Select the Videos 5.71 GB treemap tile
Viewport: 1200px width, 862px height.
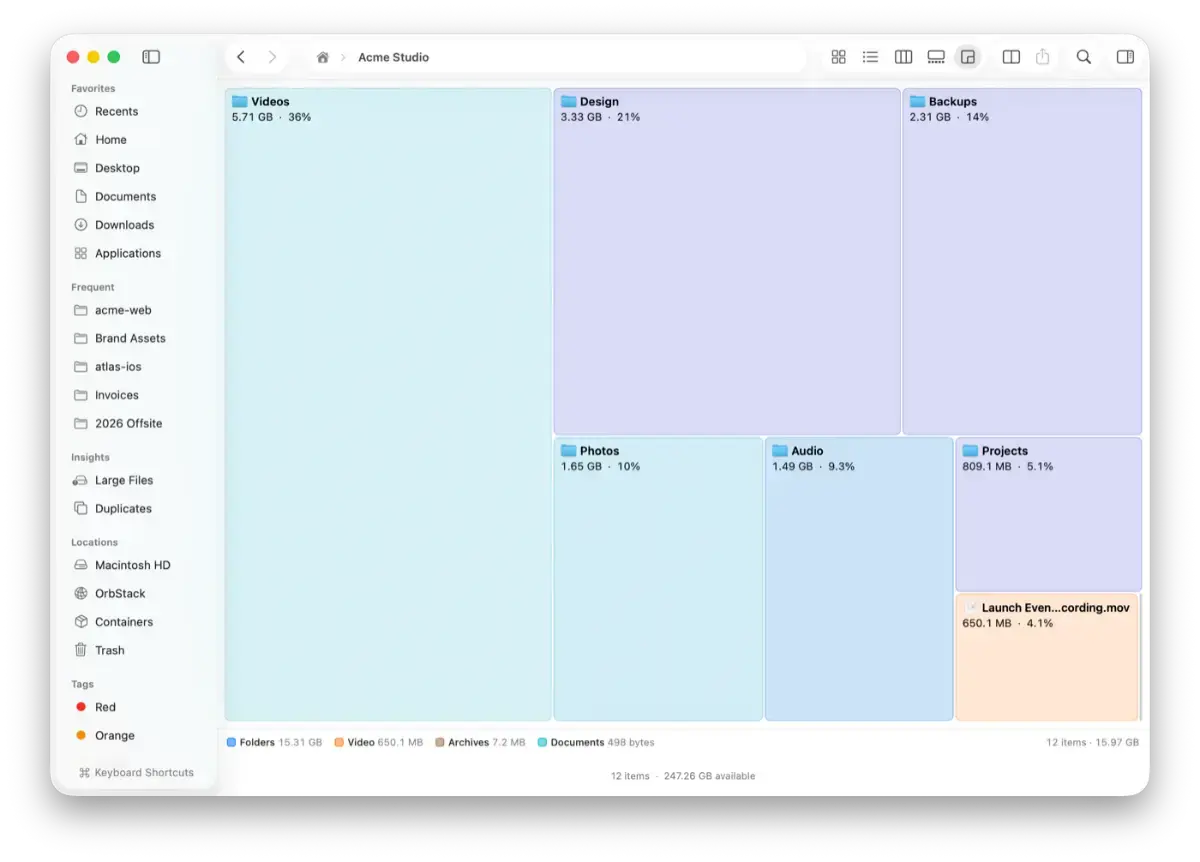click(x=388, y=404)
